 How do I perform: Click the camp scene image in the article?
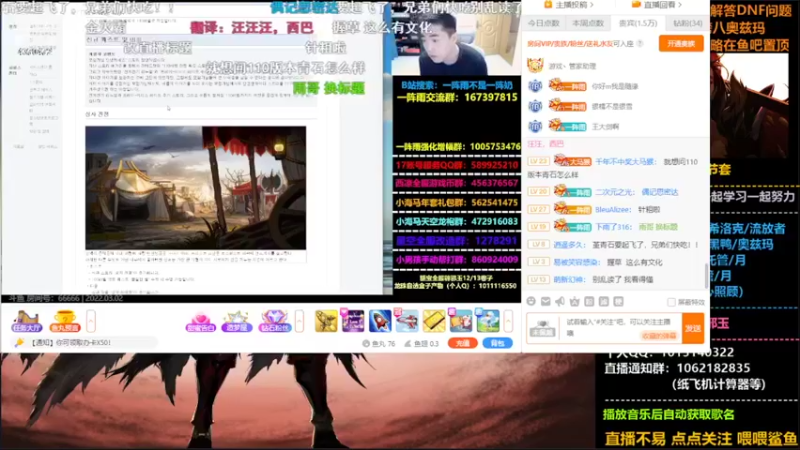[195, 188]
